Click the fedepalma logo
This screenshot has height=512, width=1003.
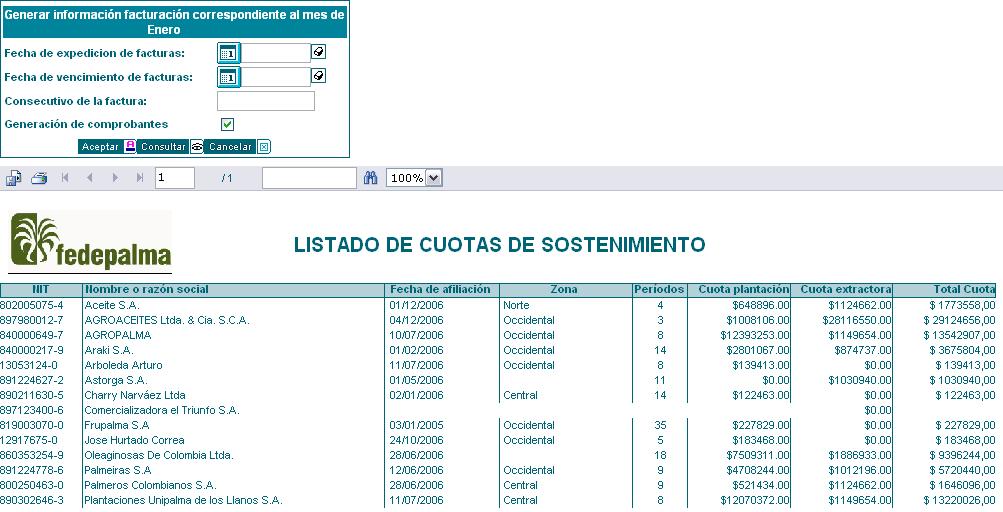(90, 242)
